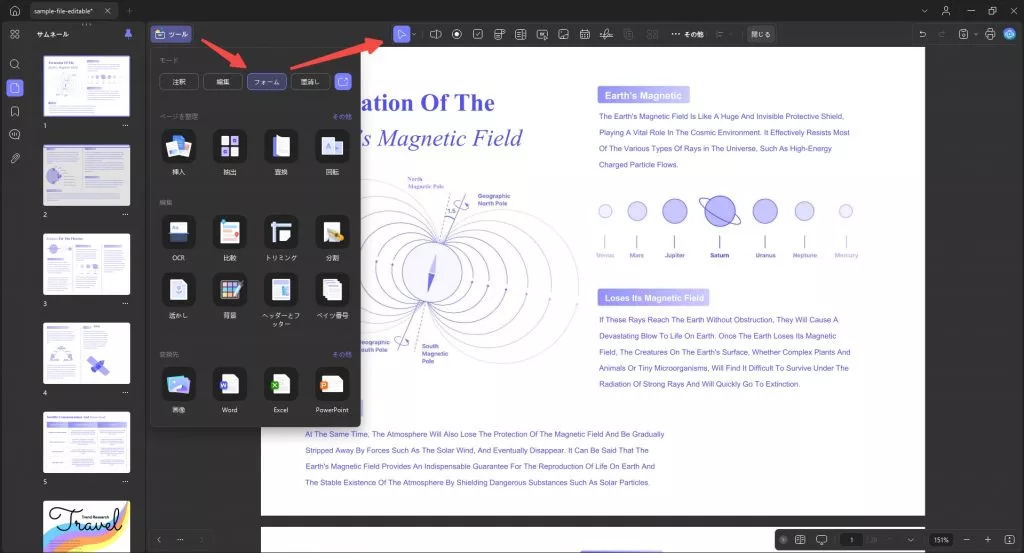This screenshot has width=1024, height=553.
Task: Convert the PDF to Excel
Action: pos(281,385)
